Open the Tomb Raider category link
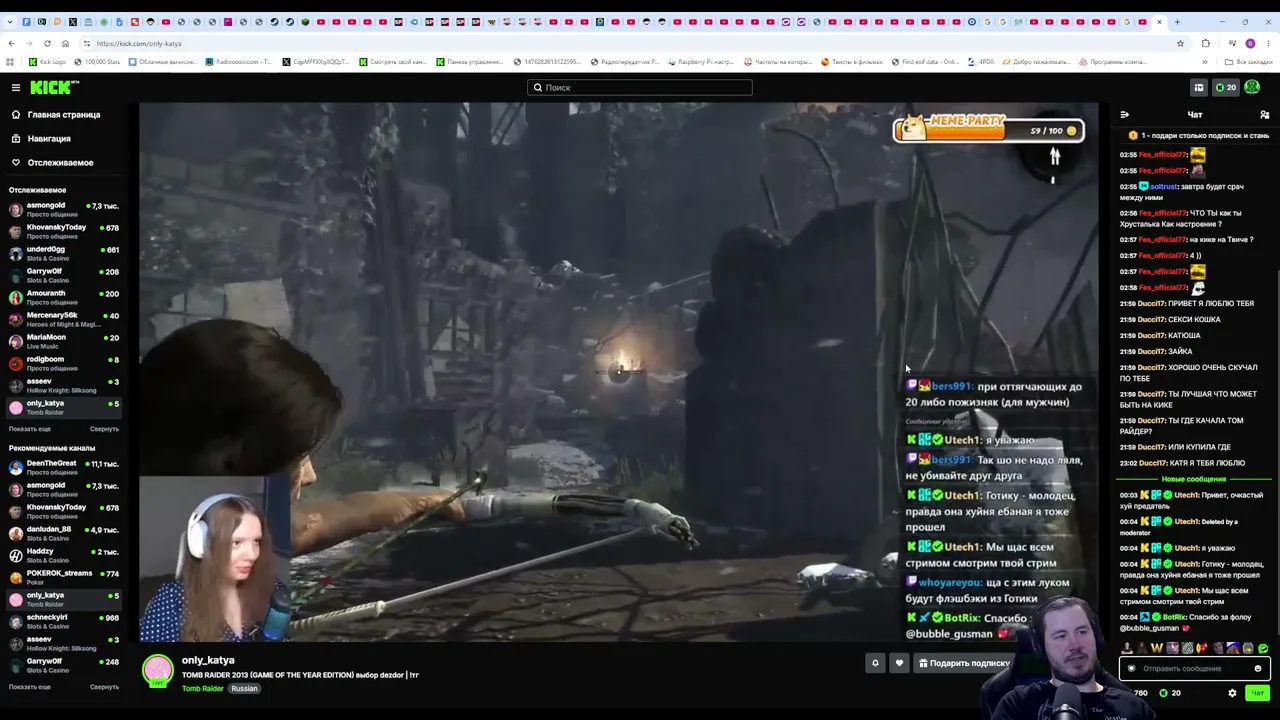Viewport: 1280px width, 720px height. click(203, 689)
